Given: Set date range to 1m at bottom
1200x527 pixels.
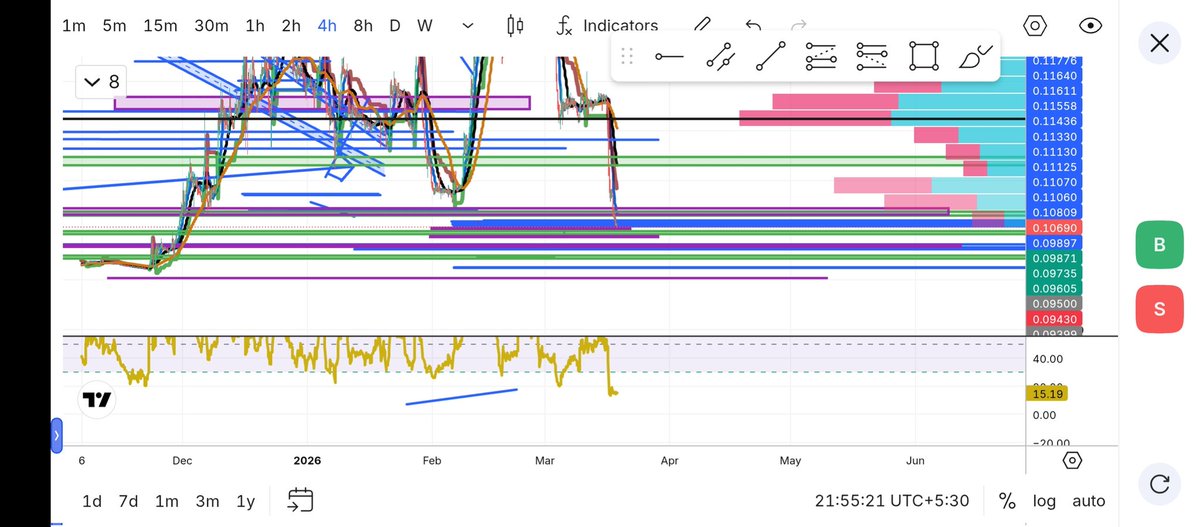Looking at the screenshot, I should click(x=167, y=501).
